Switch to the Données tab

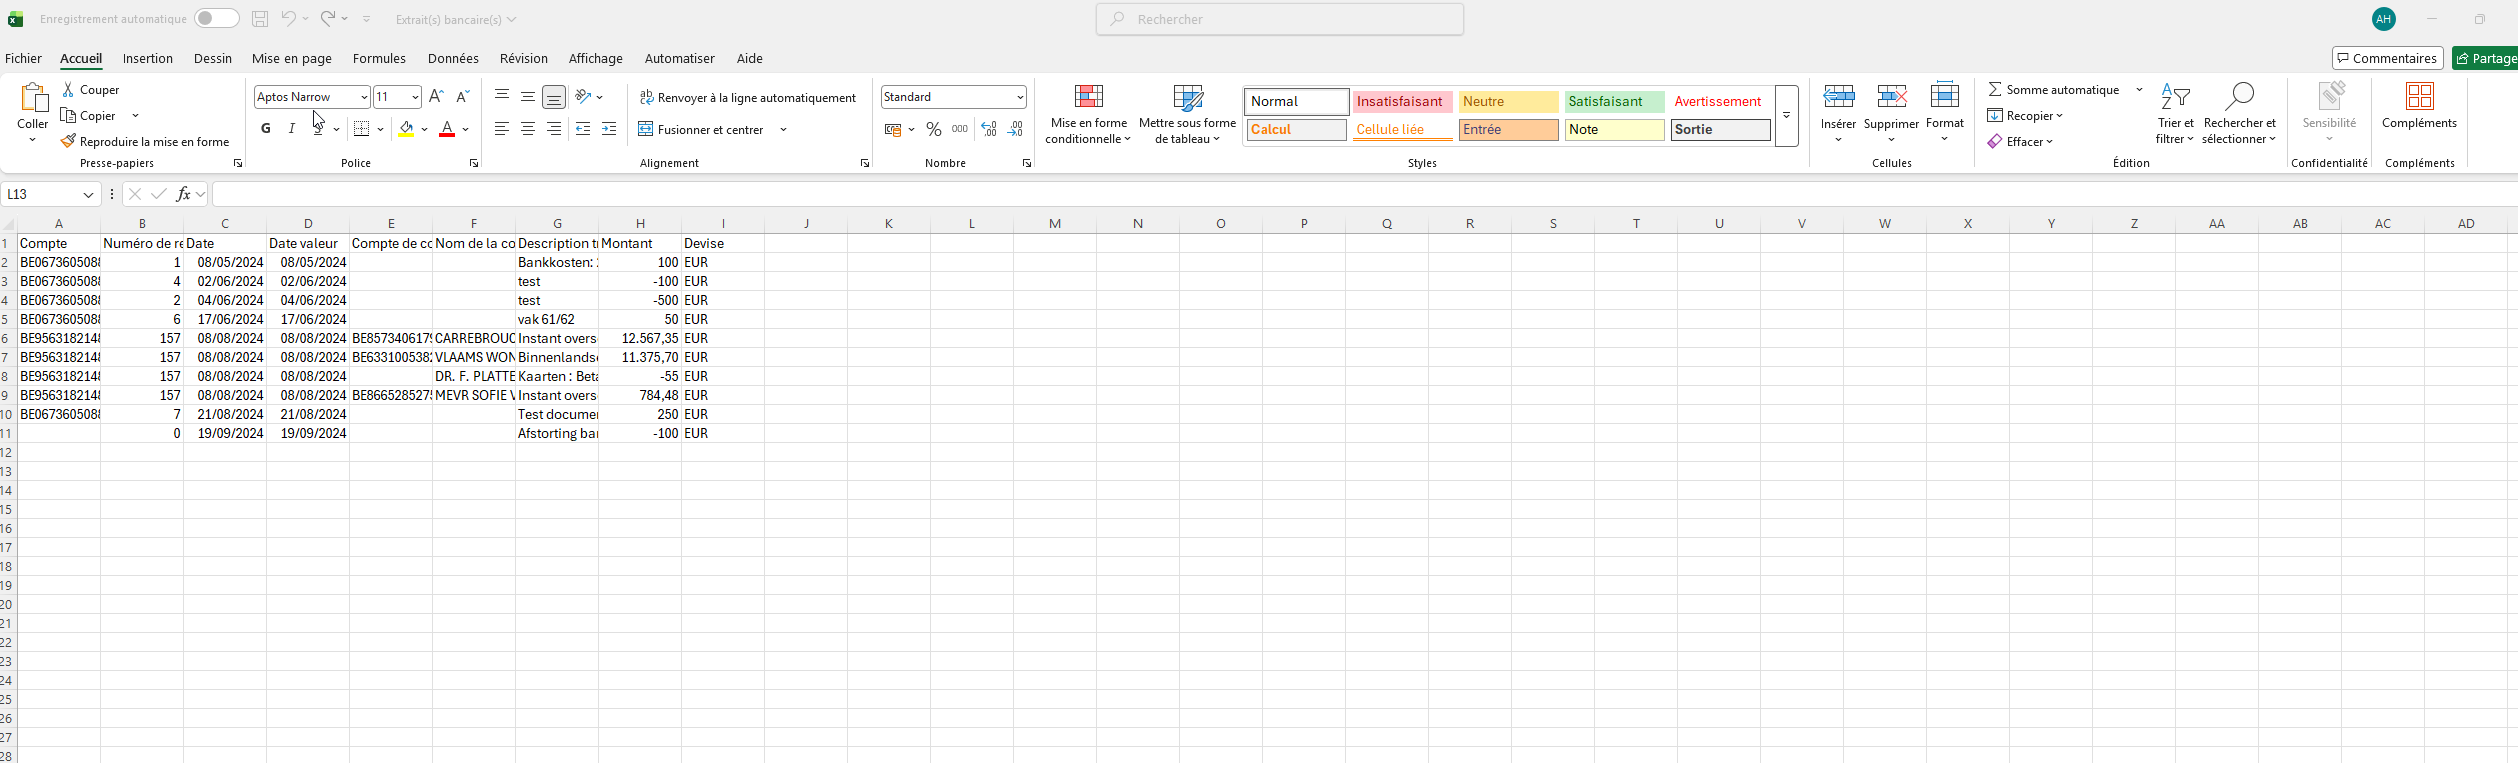(453, 58)
